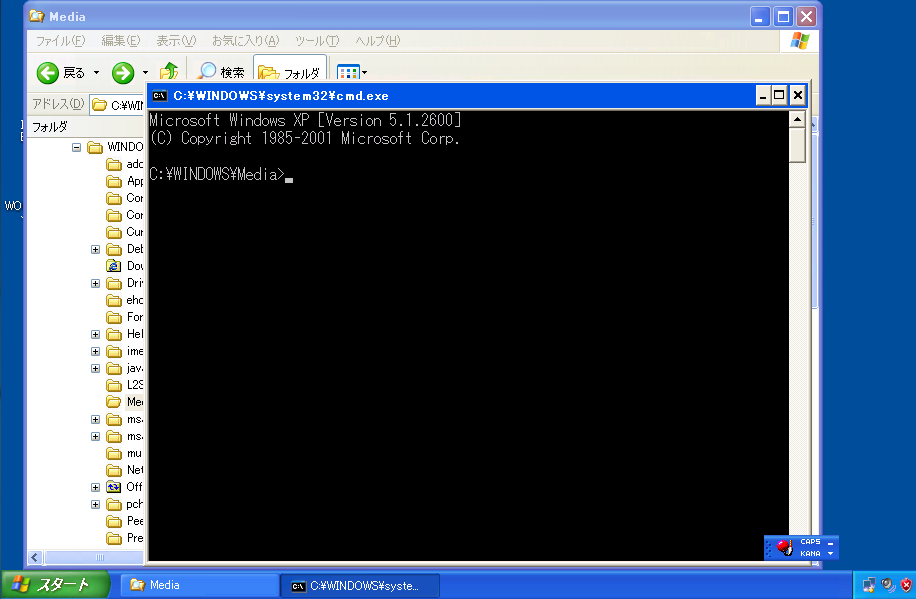Screen dimensions: 916x599
Task: Select the open Med folder icon
Action: pyautogui.click(x=114, y=402)
